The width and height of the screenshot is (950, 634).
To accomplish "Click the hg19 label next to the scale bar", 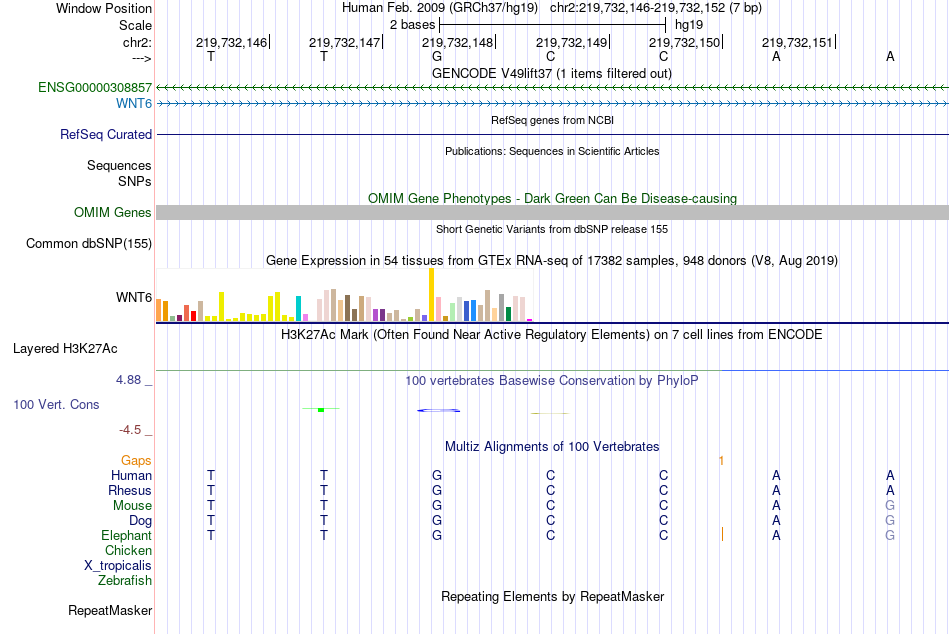I will click(689, 25).
